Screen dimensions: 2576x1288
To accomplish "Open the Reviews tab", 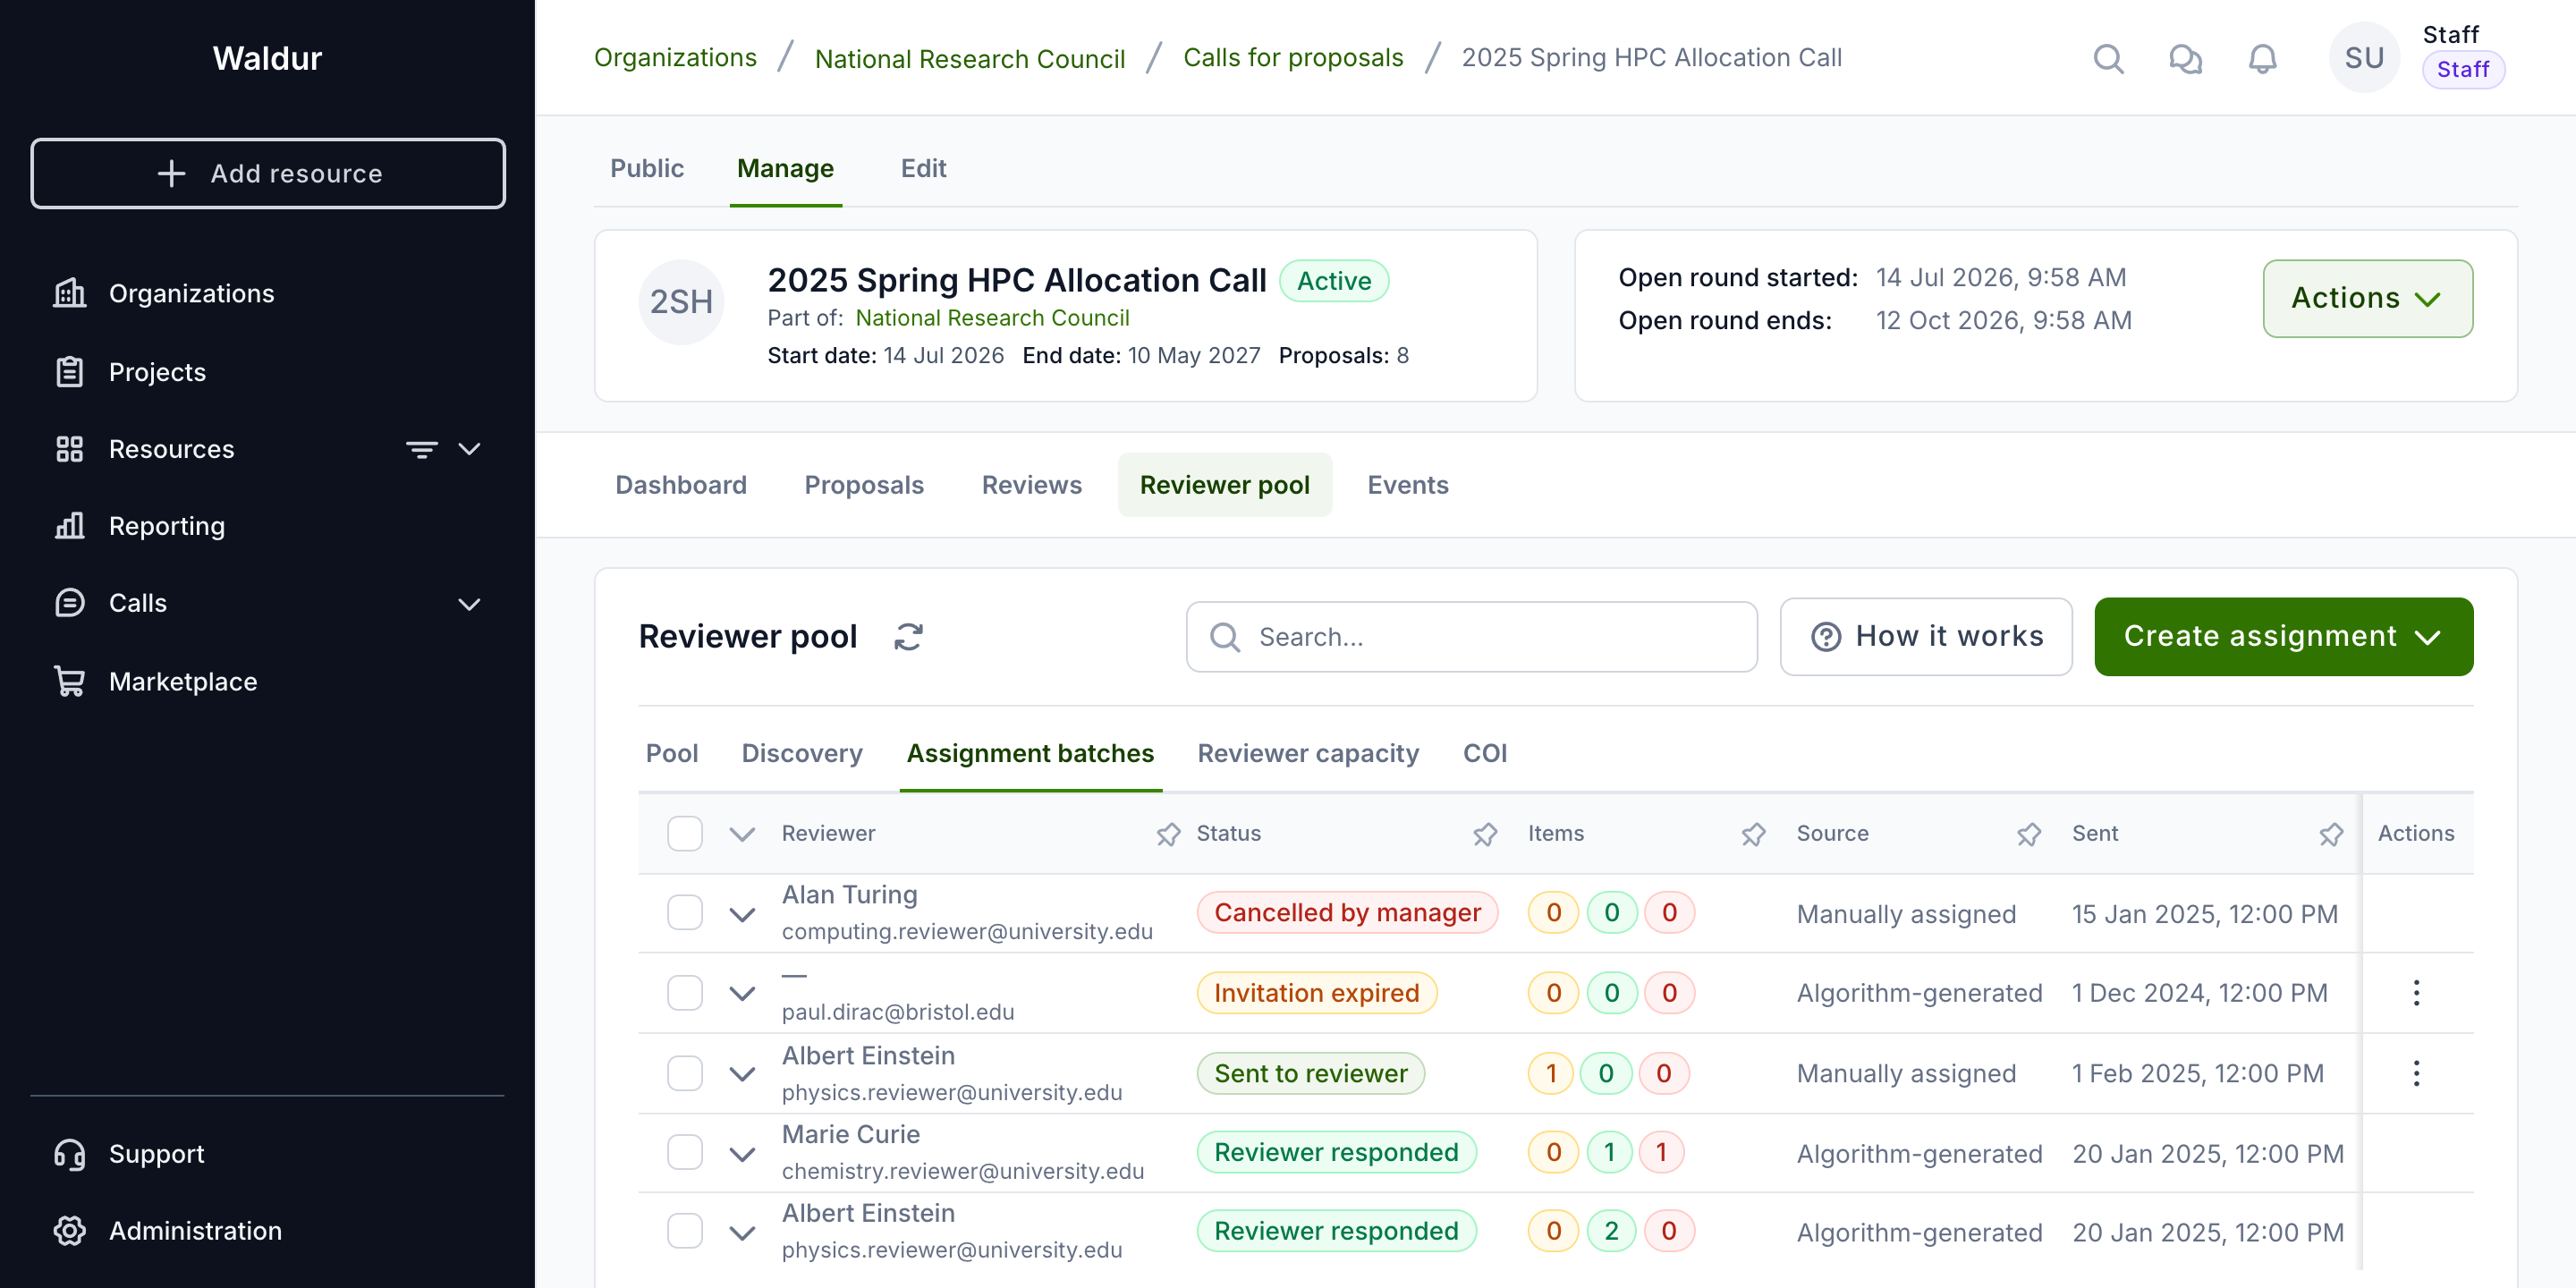I will point(1031,485).
